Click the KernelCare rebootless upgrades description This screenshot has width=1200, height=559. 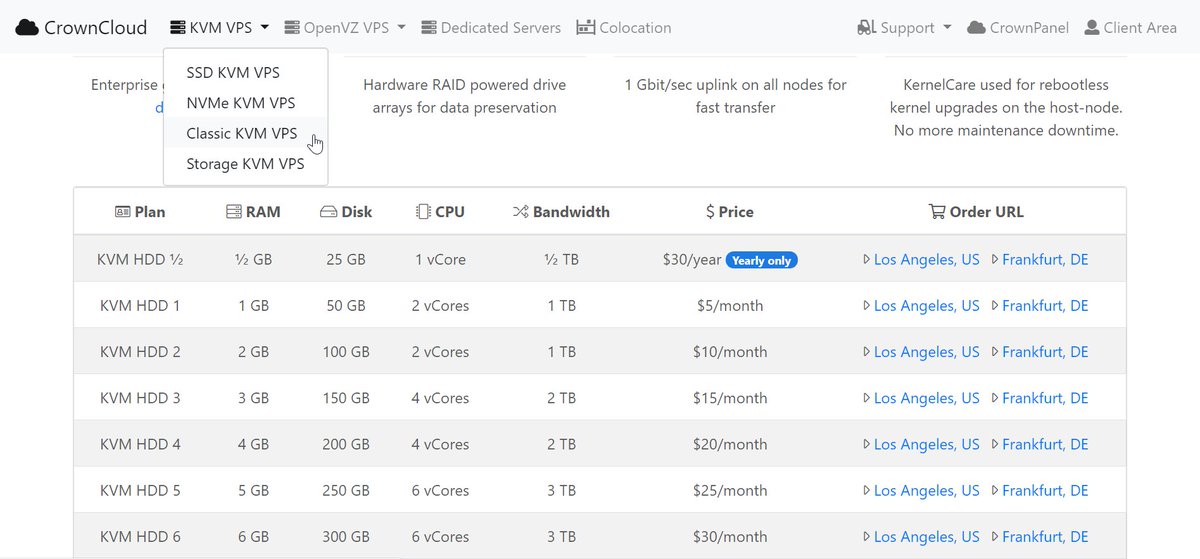point(1004,108)
